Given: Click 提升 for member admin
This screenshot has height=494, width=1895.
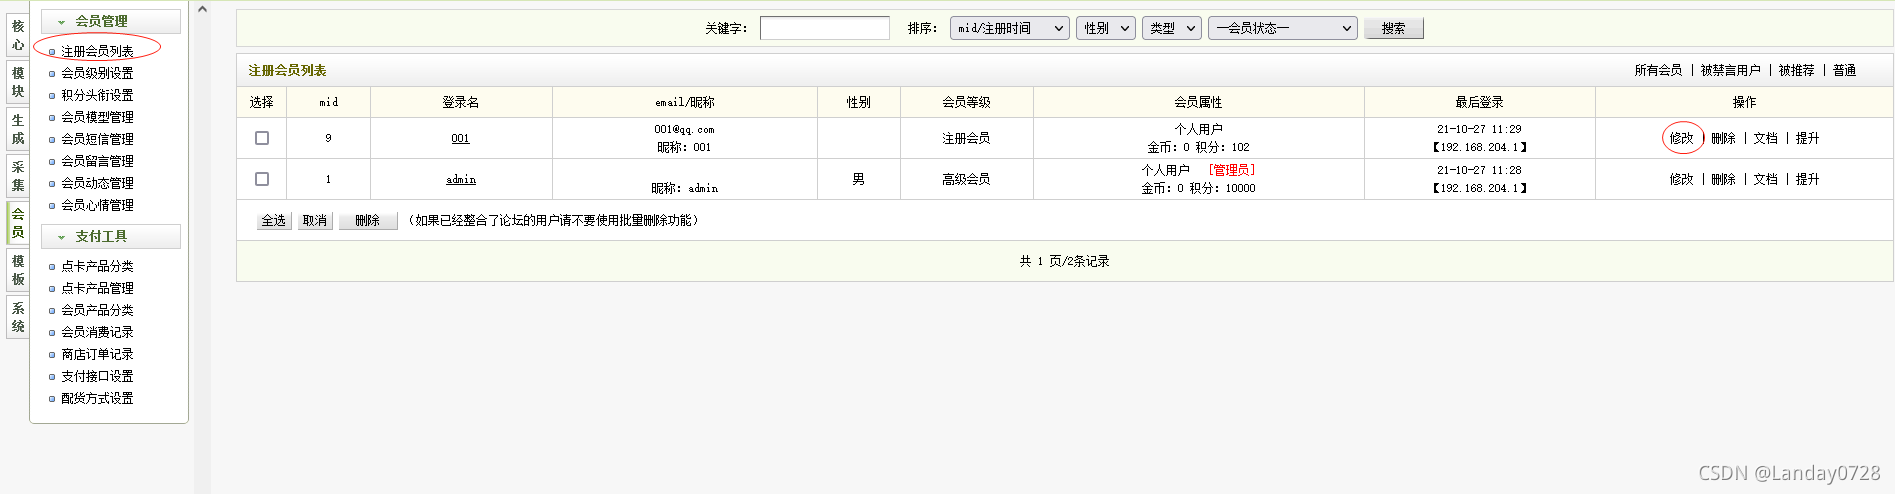Looking at the screenshot, I should click(1807, 179).
